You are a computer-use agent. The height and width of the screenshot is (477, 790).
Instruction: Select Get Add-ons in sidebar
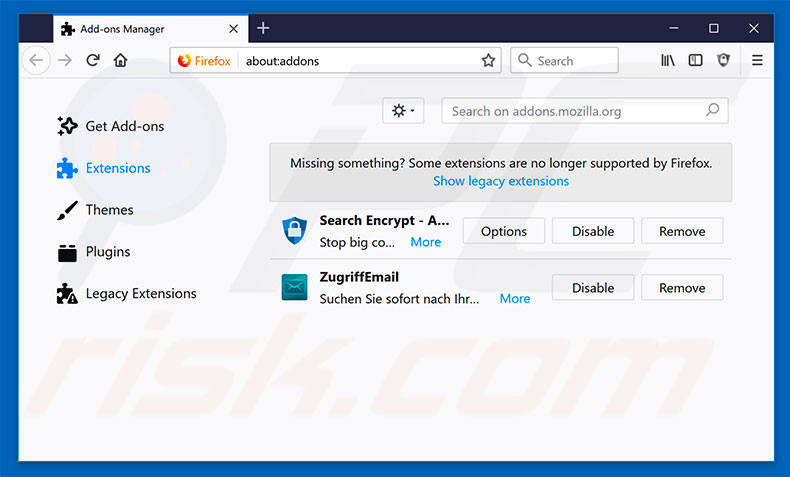click(124, 126)
